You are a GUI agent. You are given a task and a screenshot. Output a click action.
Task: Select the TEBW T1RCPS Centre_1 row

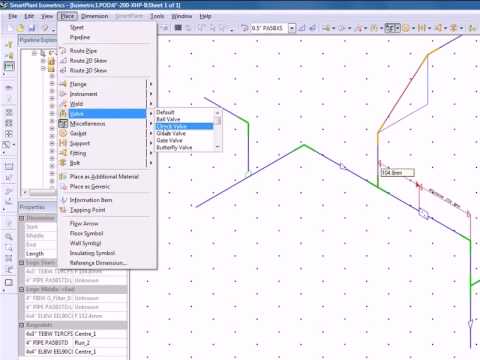(x=76, y=334)
